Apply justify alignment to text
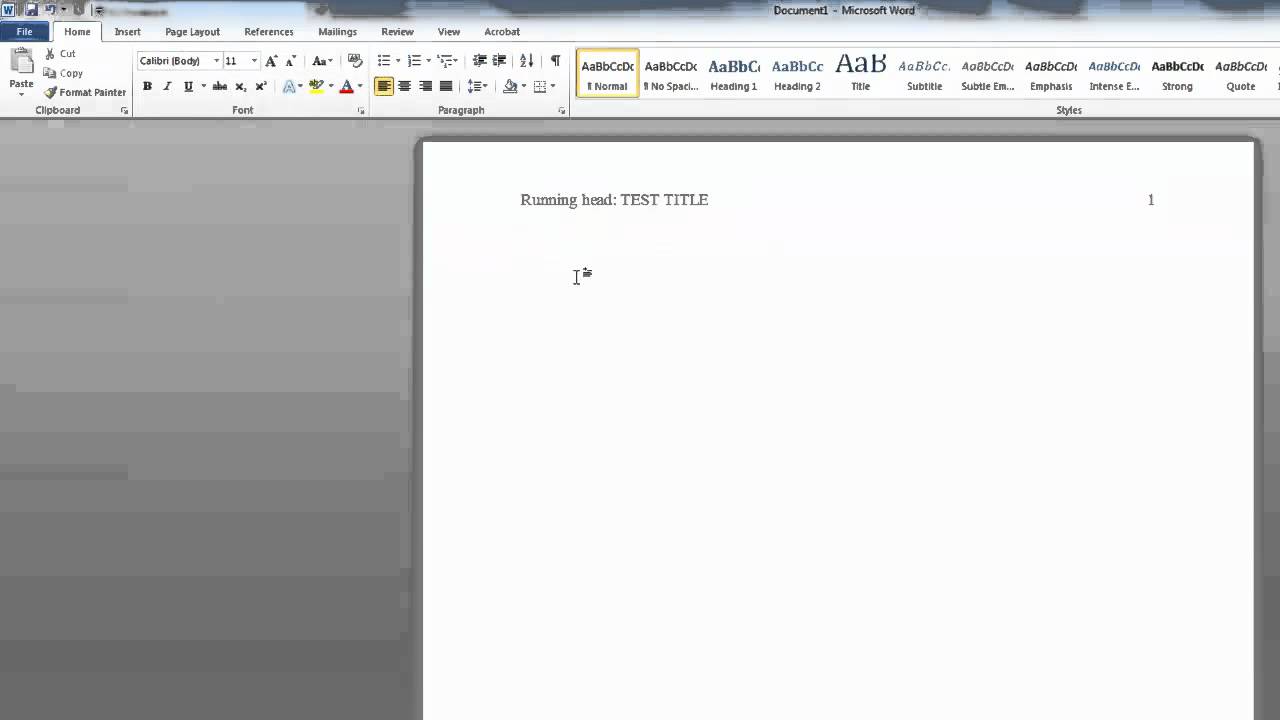The height and width of the screenshot is (720, 1280). click(x=446, y=86)
